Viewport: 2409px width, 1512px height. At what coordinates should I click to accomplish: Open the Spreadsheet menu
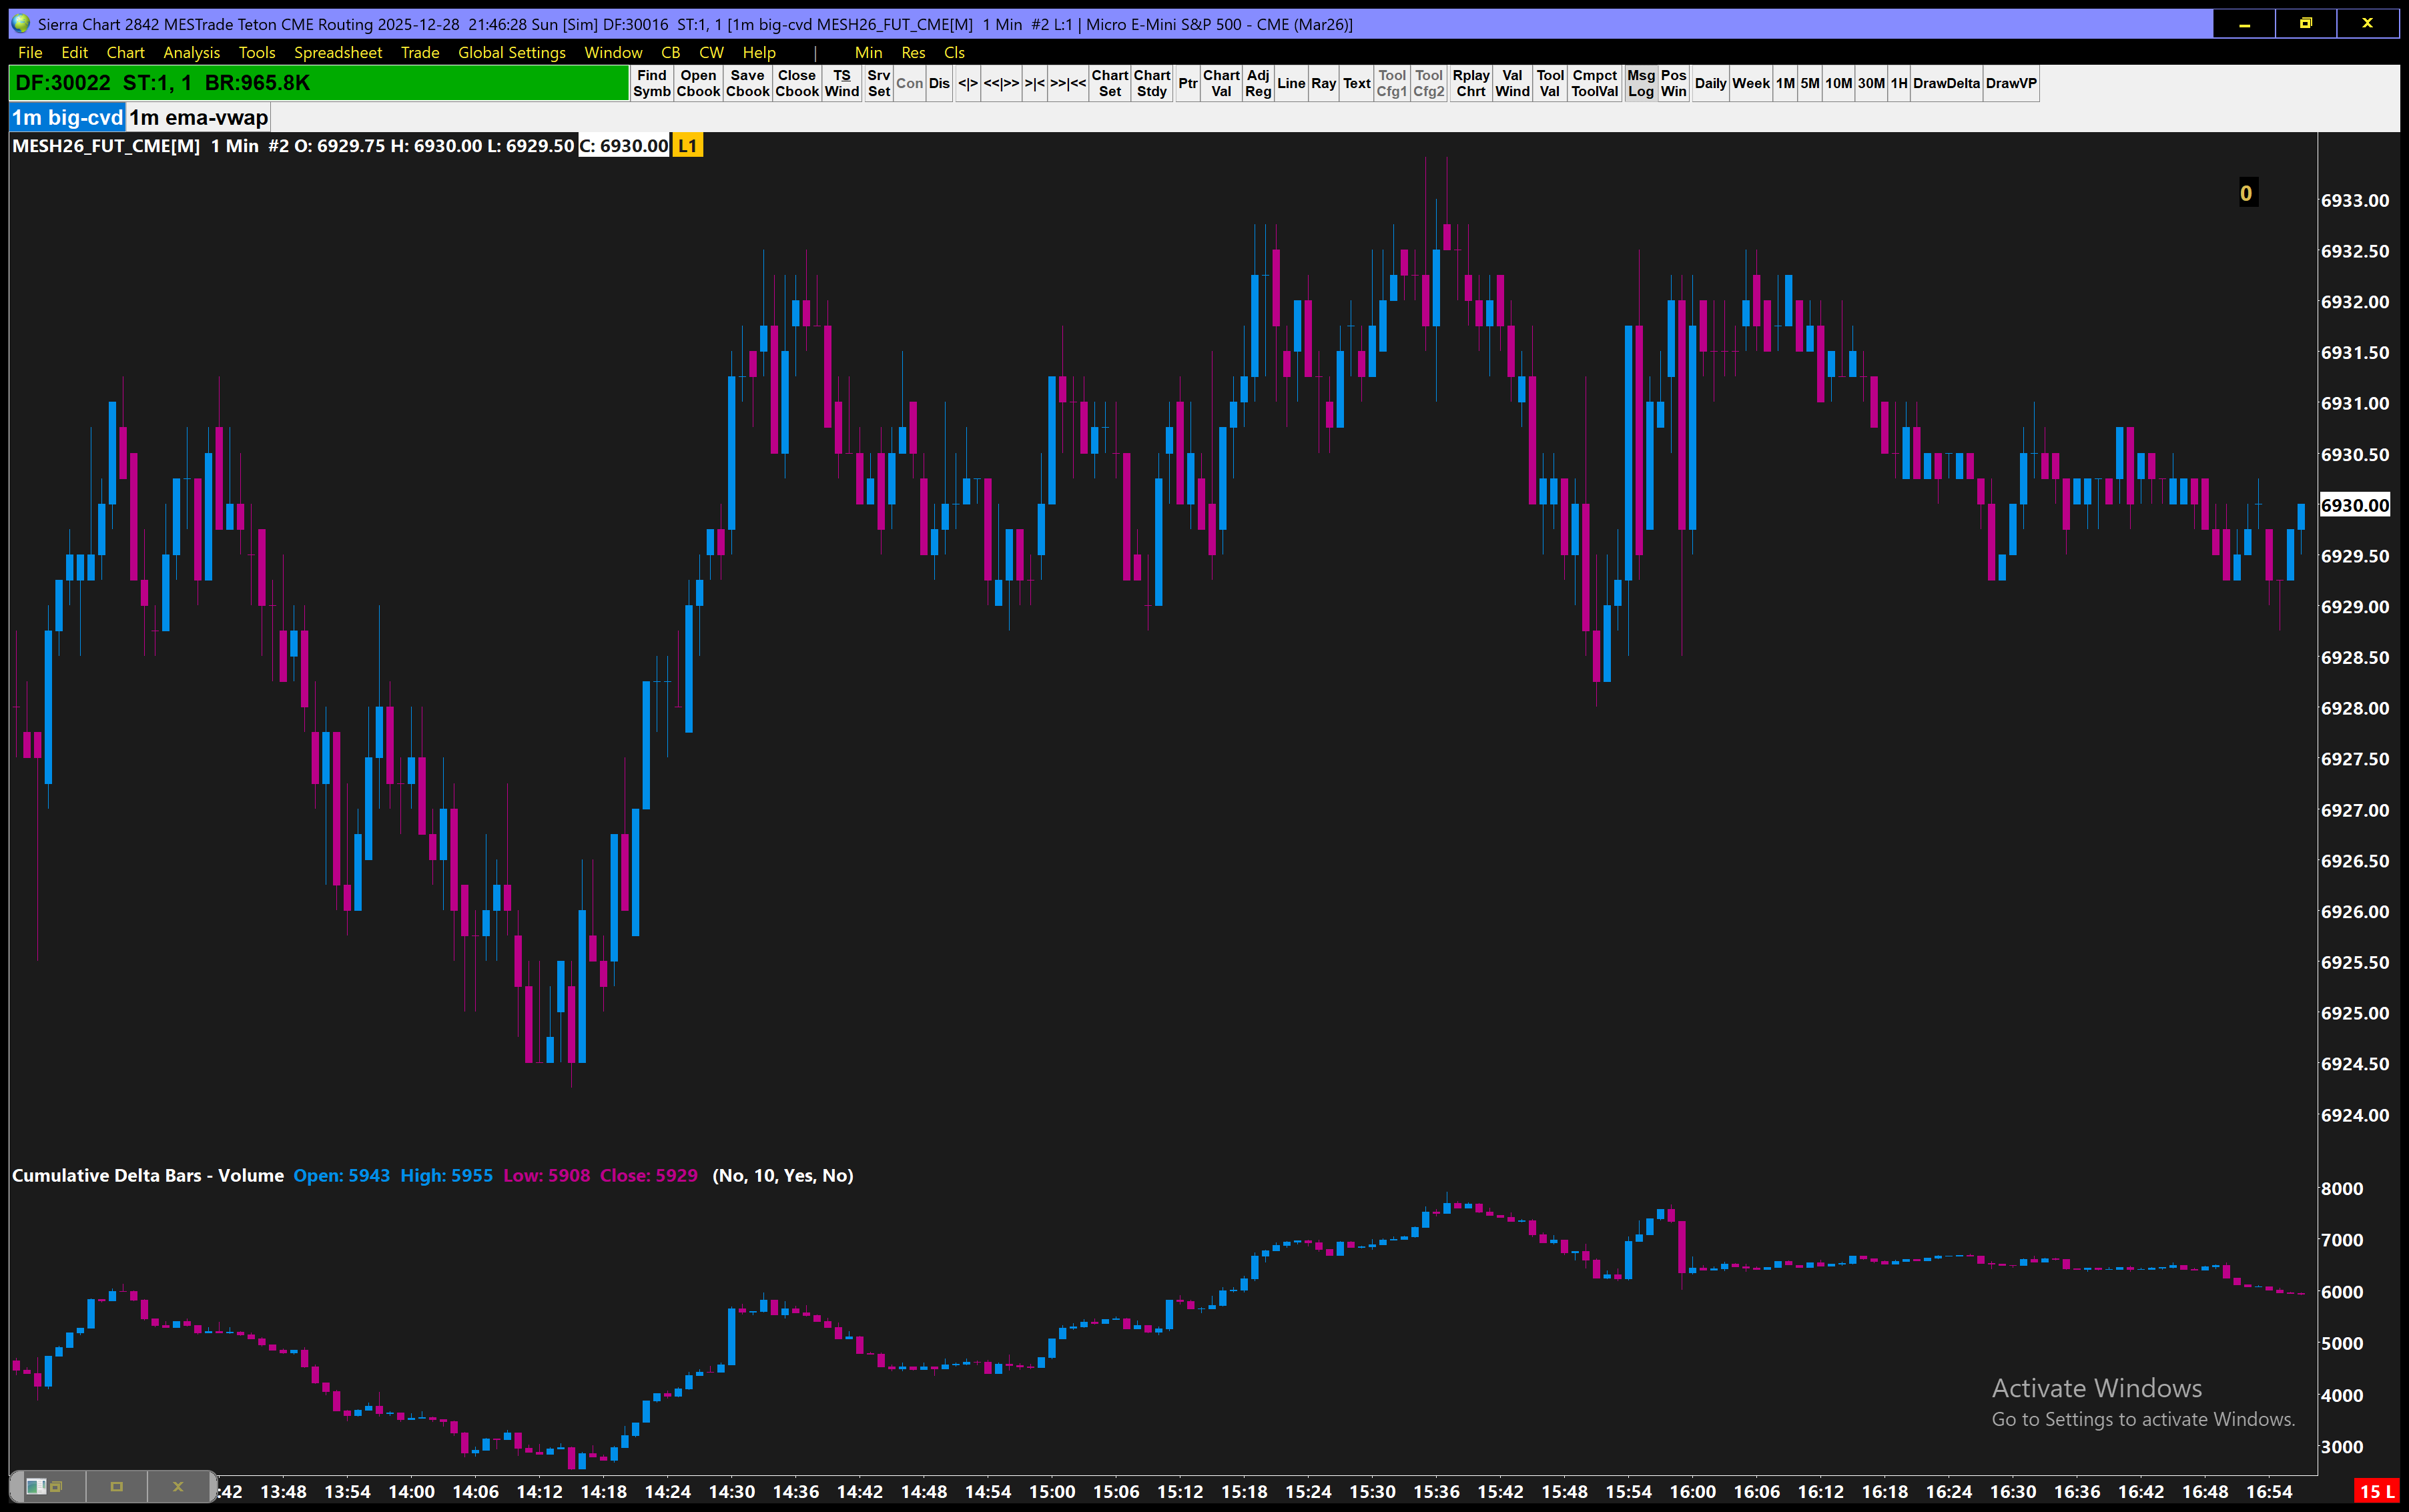(x=337, y=52)
